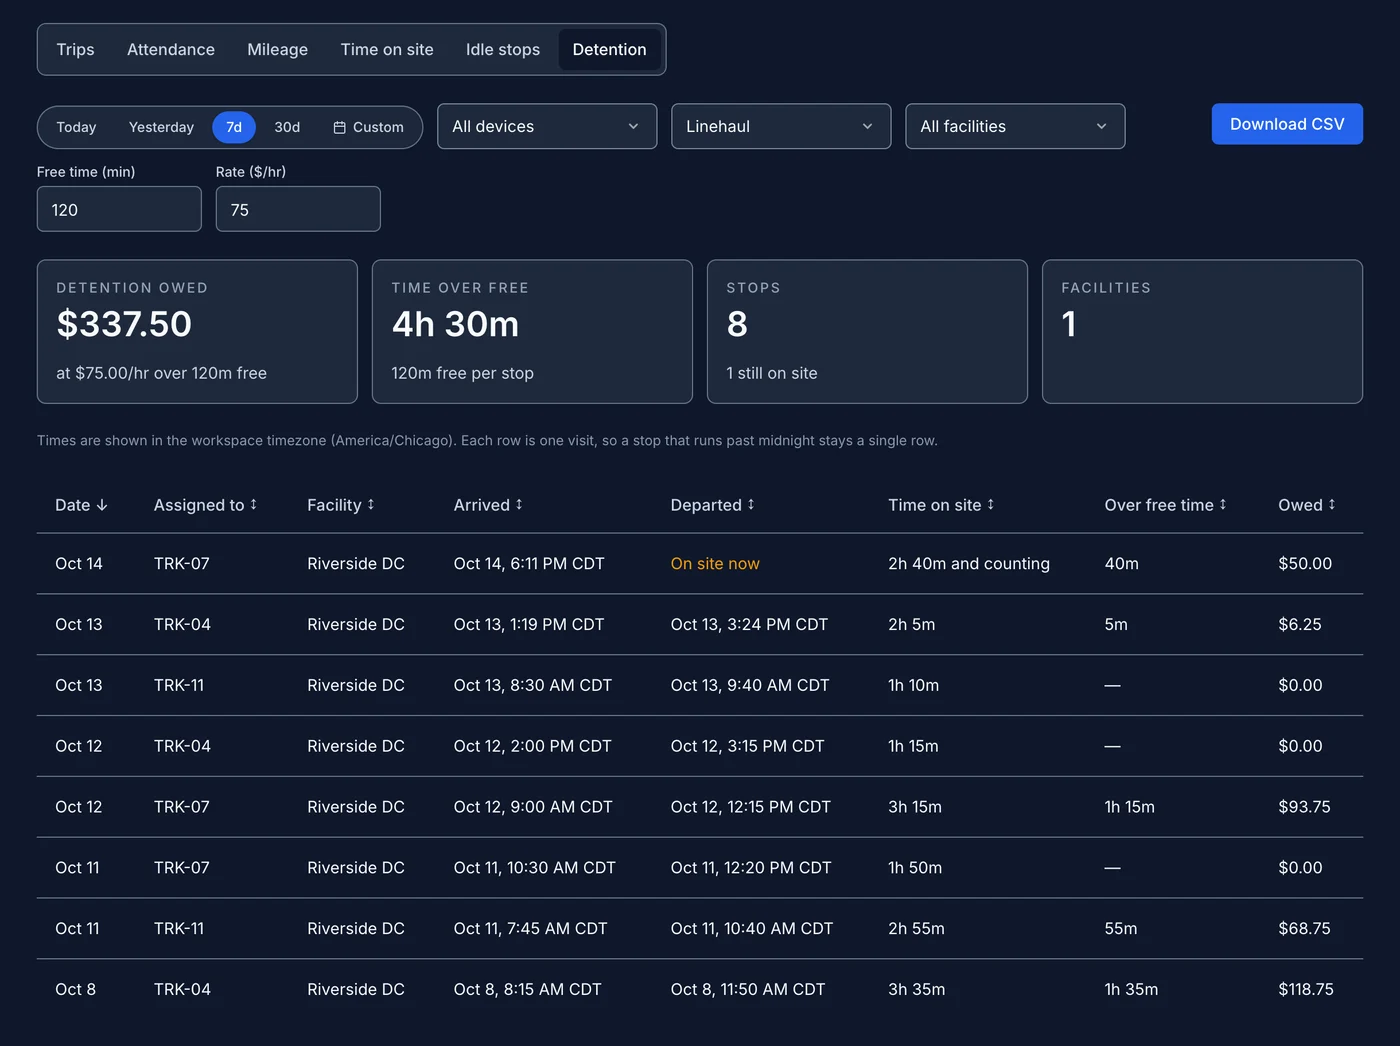
Task: Select the 7d time range
Action: pyautogui.click(x=234, y=127)
